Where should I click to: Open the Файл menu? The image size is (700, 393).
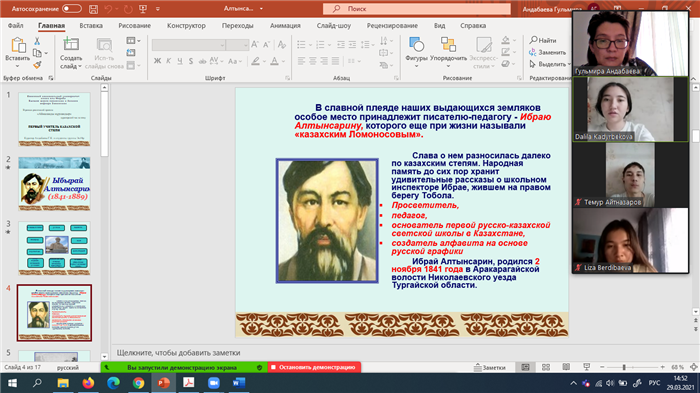point(16,25)
